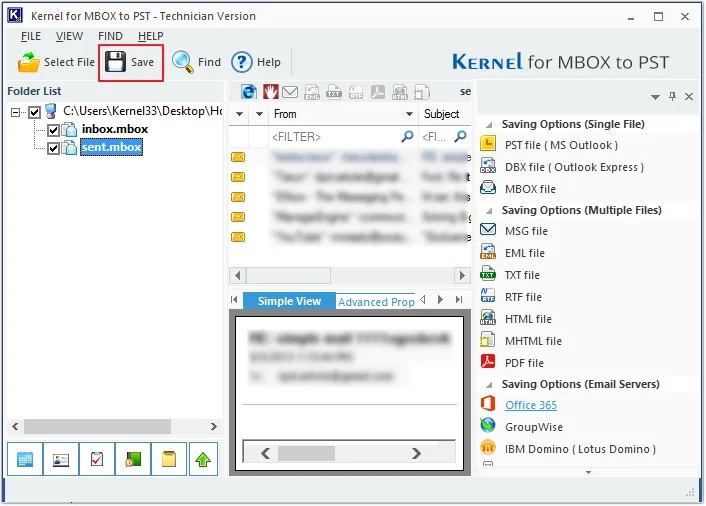The width and height of the screenshot is (706, 506).
Task: Collapse Saving Options (Single File) section
Action: (489, 125)
